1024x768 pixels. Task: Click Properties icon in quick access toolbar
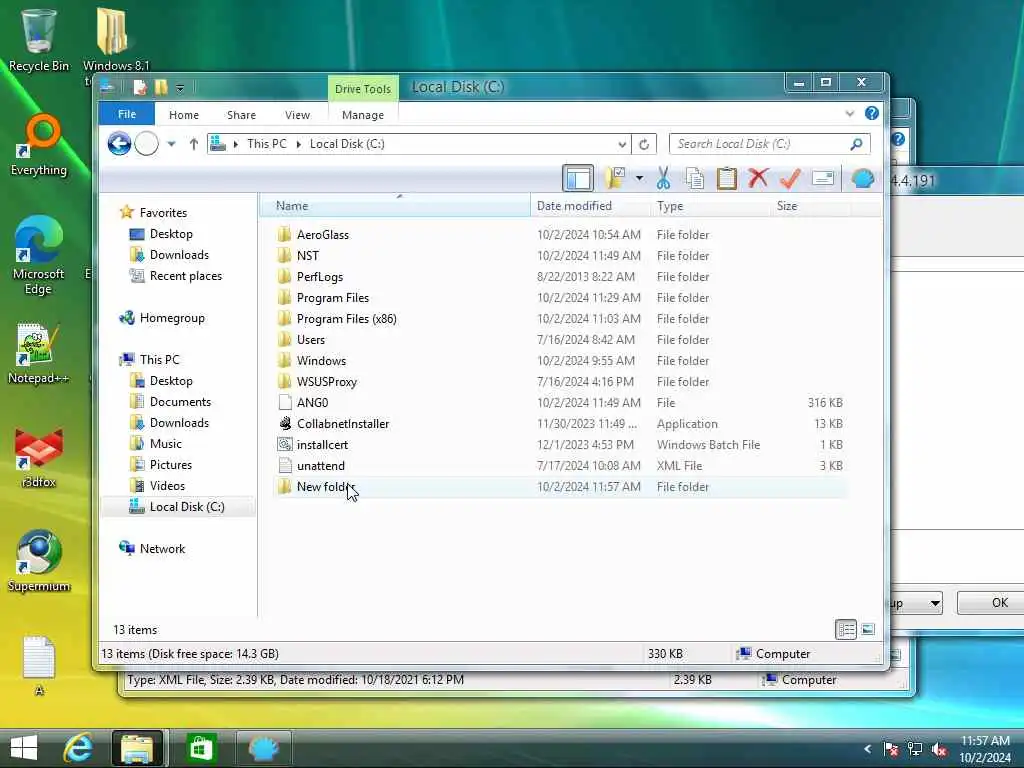pos(140,87)
